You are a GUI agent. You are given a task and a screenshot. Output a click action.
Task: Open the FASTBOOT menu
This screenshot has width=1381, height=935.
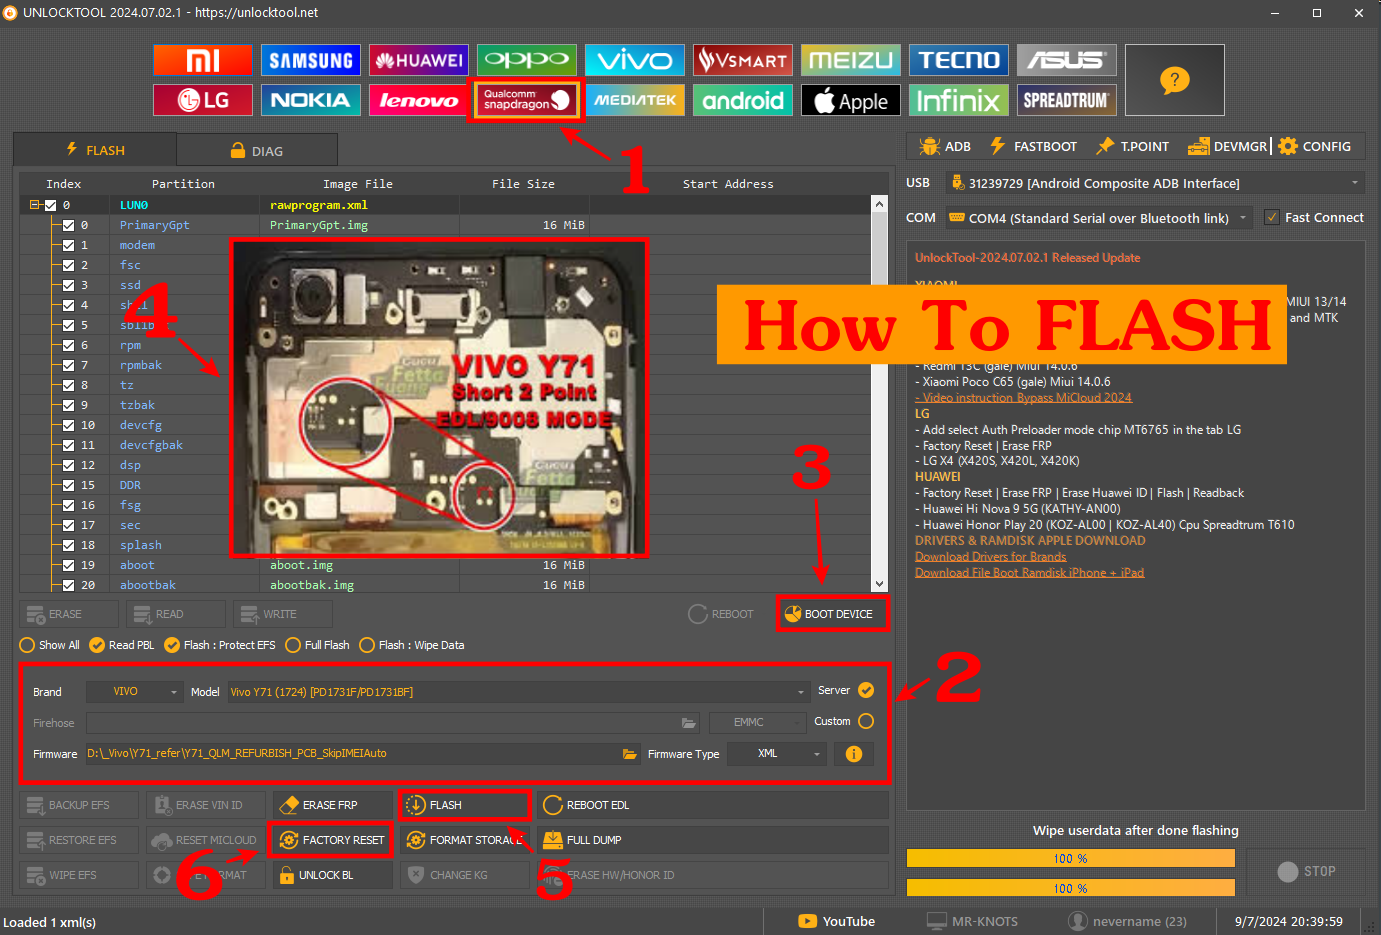1033,146
